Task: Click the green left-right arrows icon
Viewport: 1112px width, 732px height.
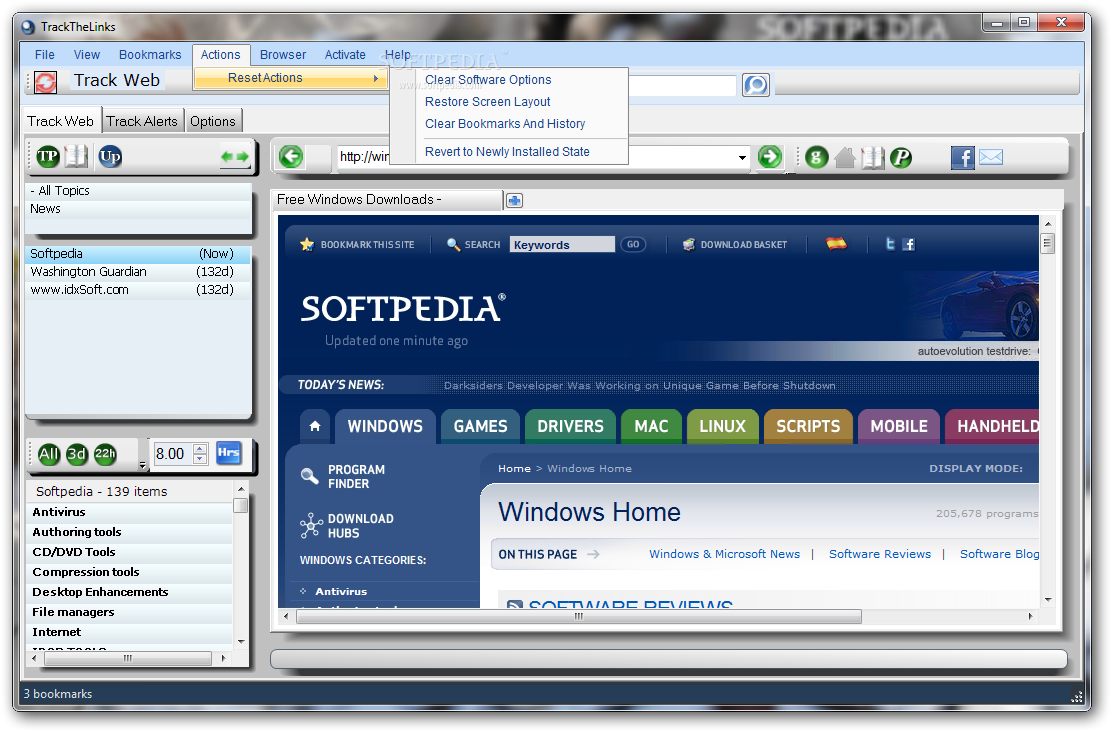Action: click(235, 157)
